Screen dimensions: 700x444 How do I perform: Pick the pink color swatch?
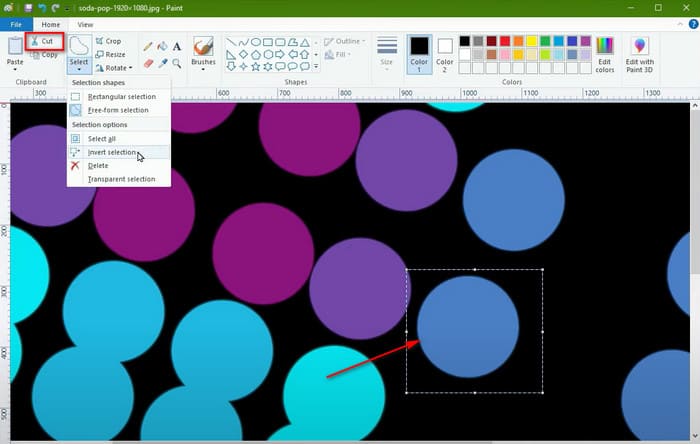click(x=505, y=54)
